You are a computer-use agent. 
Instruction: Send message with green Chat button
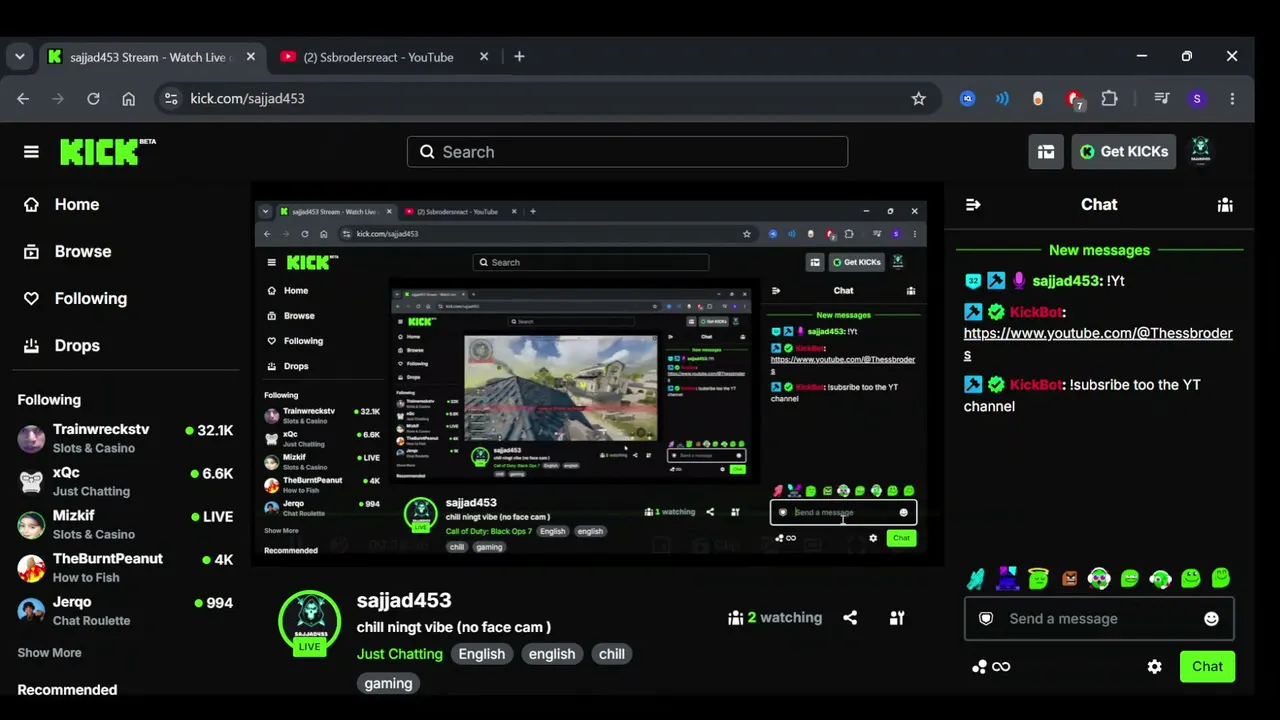pos(1207,667)
